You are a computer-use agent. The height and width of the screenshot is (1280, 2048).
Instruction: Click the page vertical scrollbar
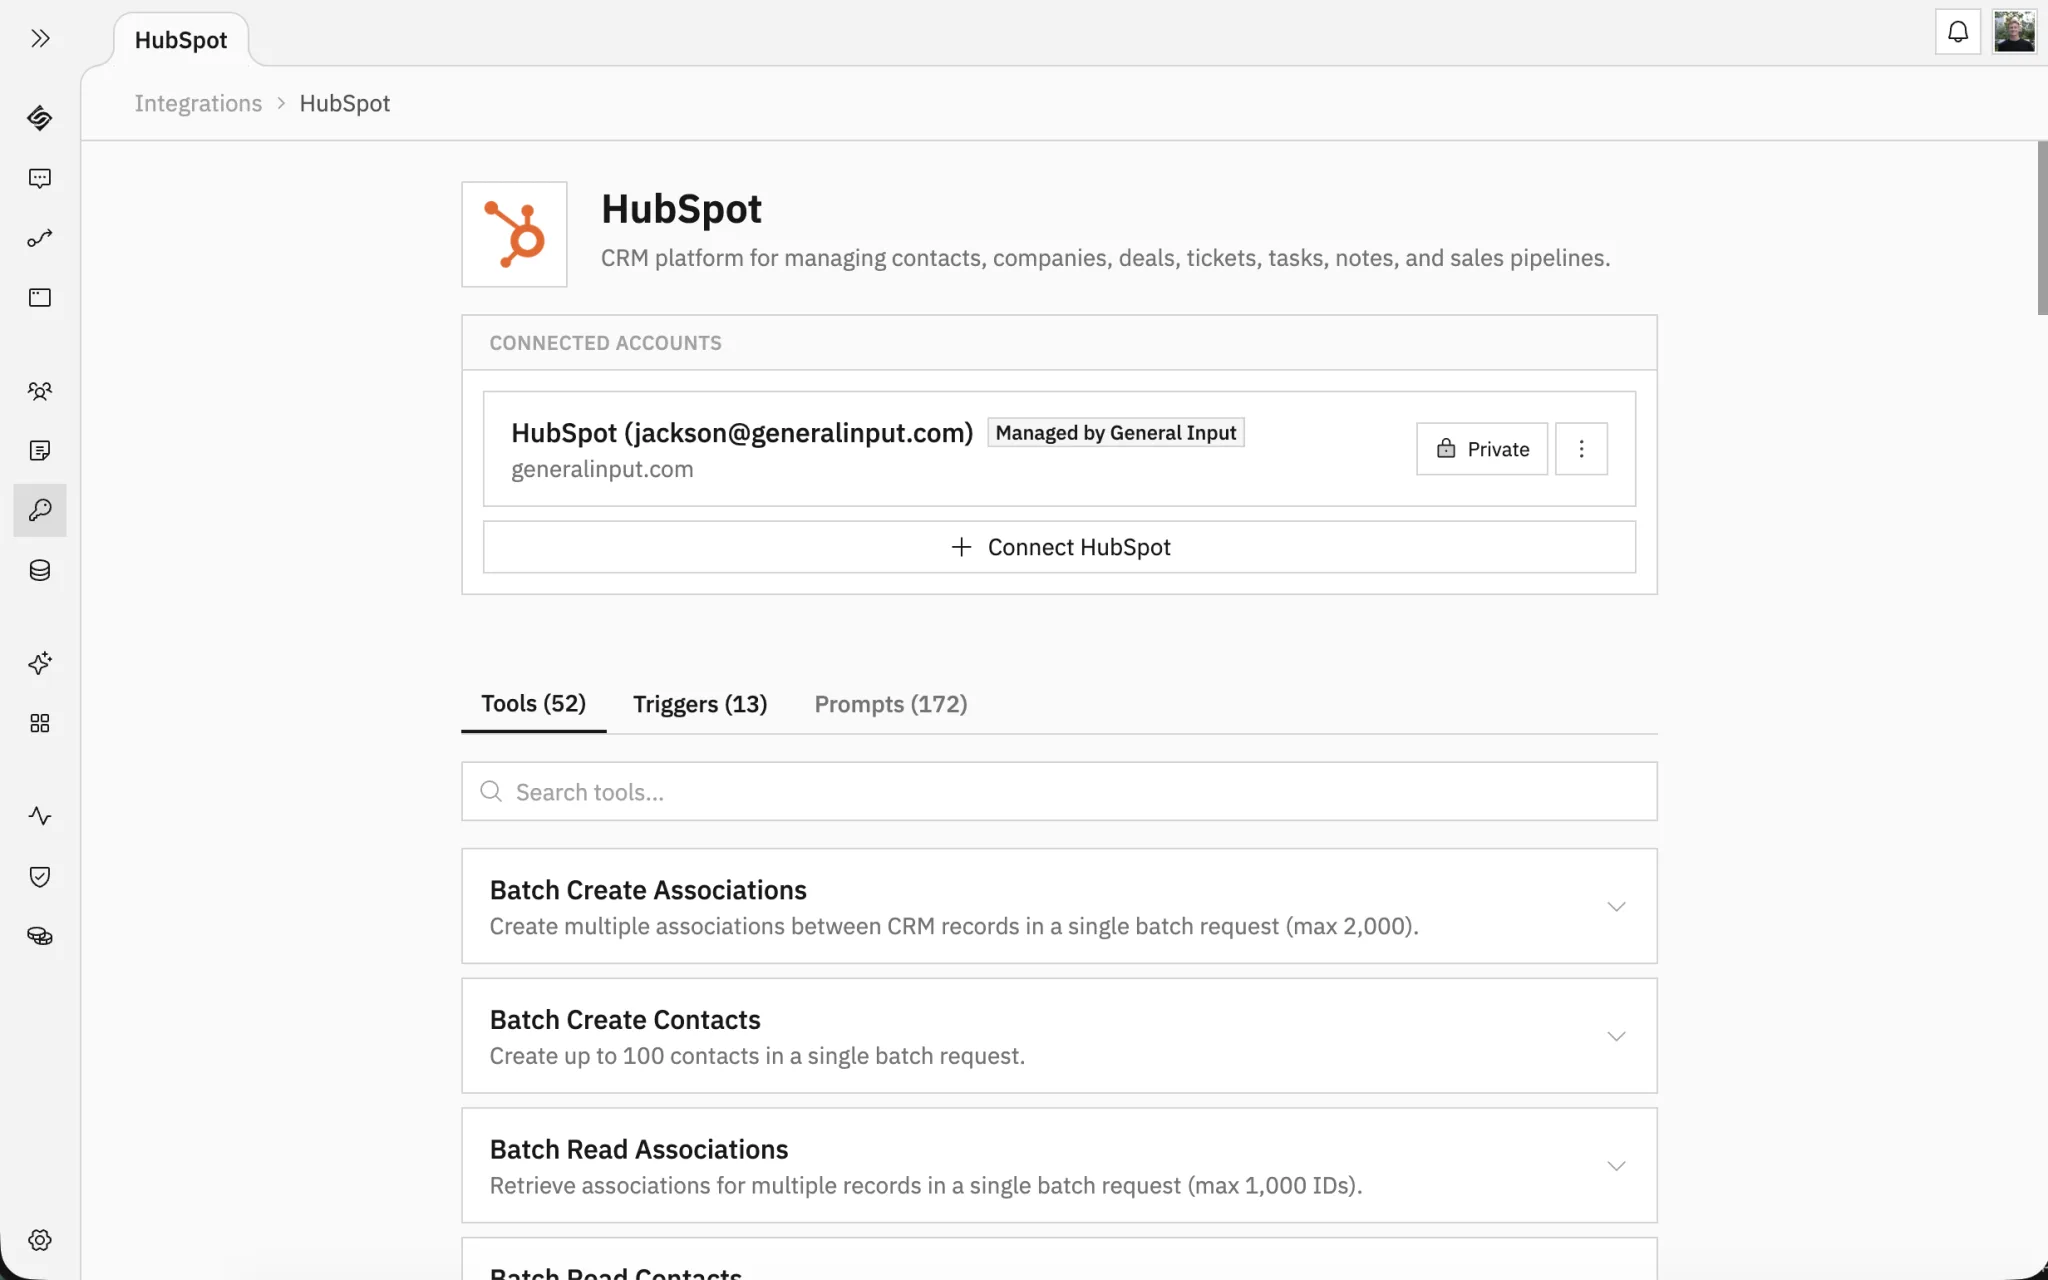2042,228
